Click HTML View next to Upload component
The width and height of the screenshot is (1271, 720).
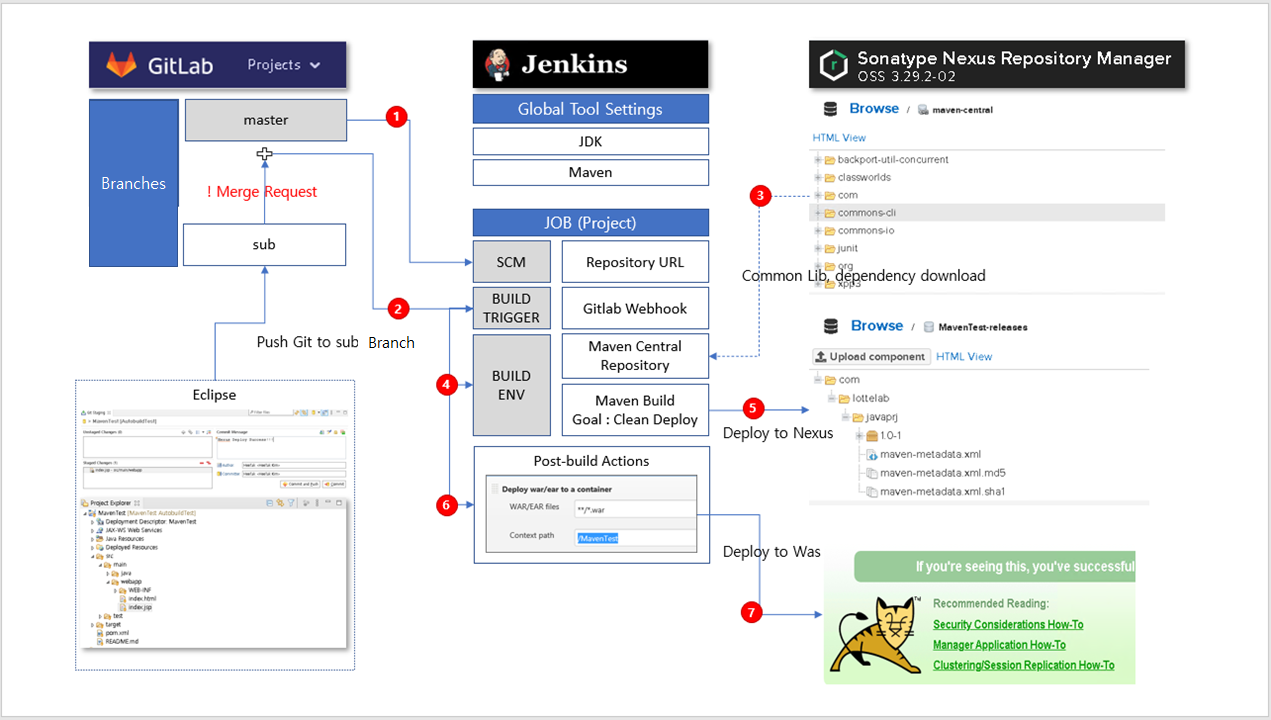tap(965, 356)
